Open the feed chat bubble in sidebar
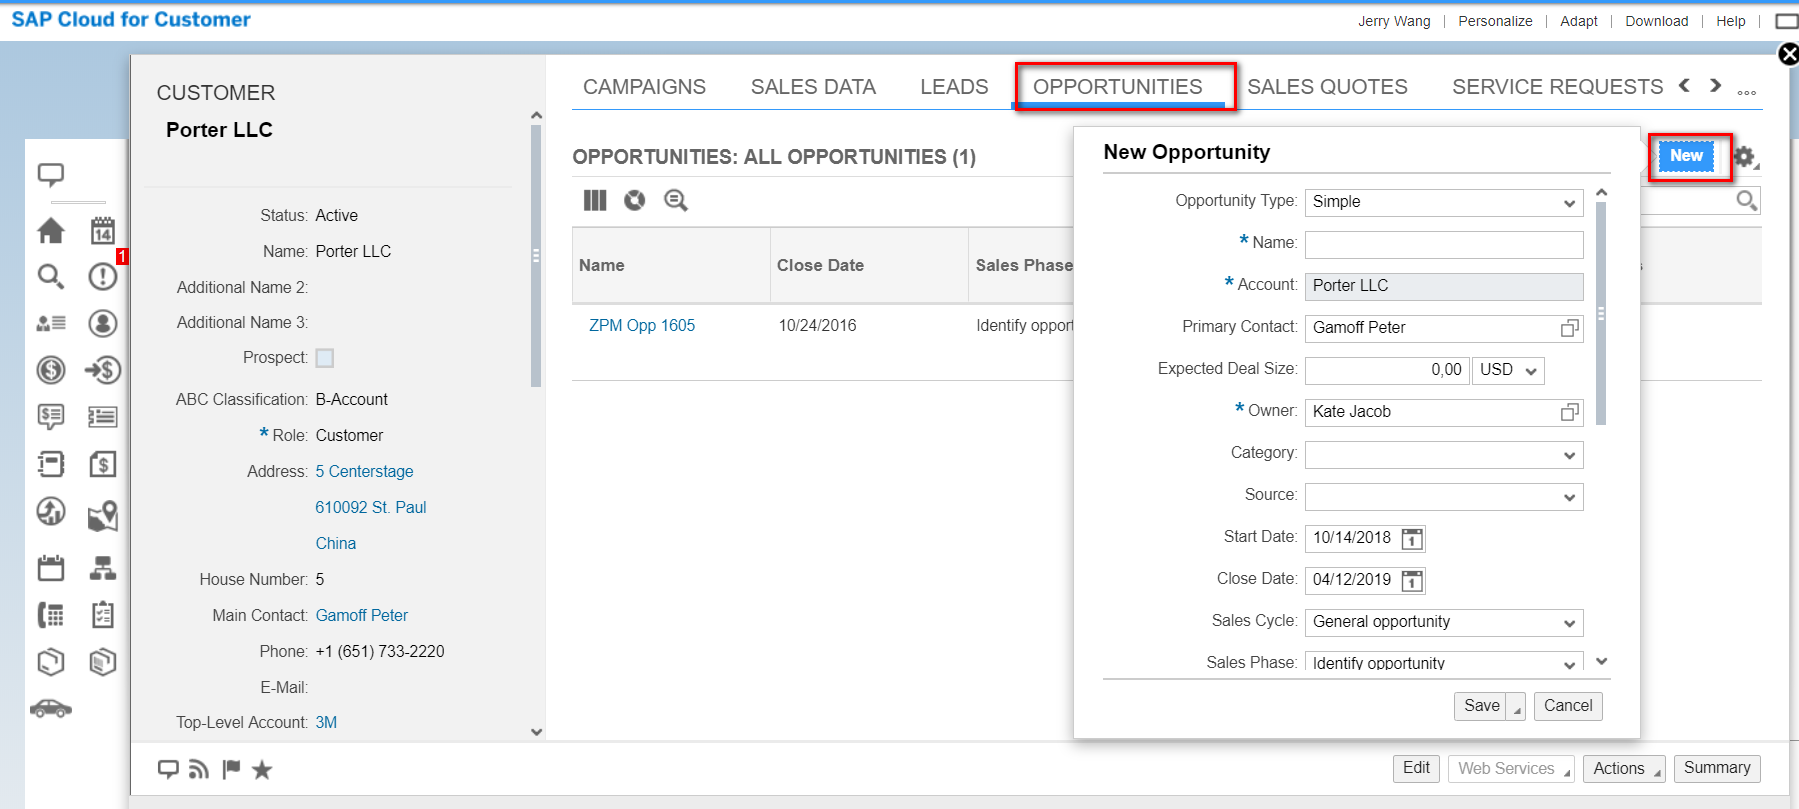1799x809 pixels. [x=51, y=175]
